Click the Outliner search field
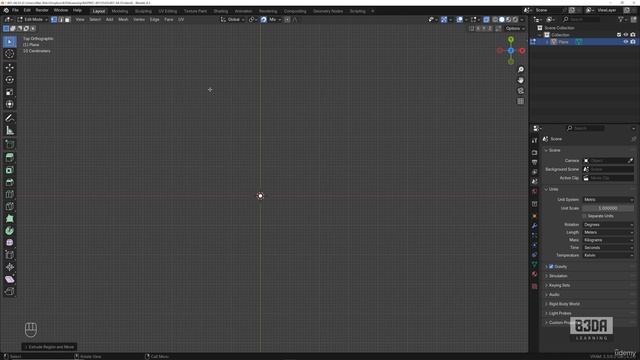 (x=581, y=20)
